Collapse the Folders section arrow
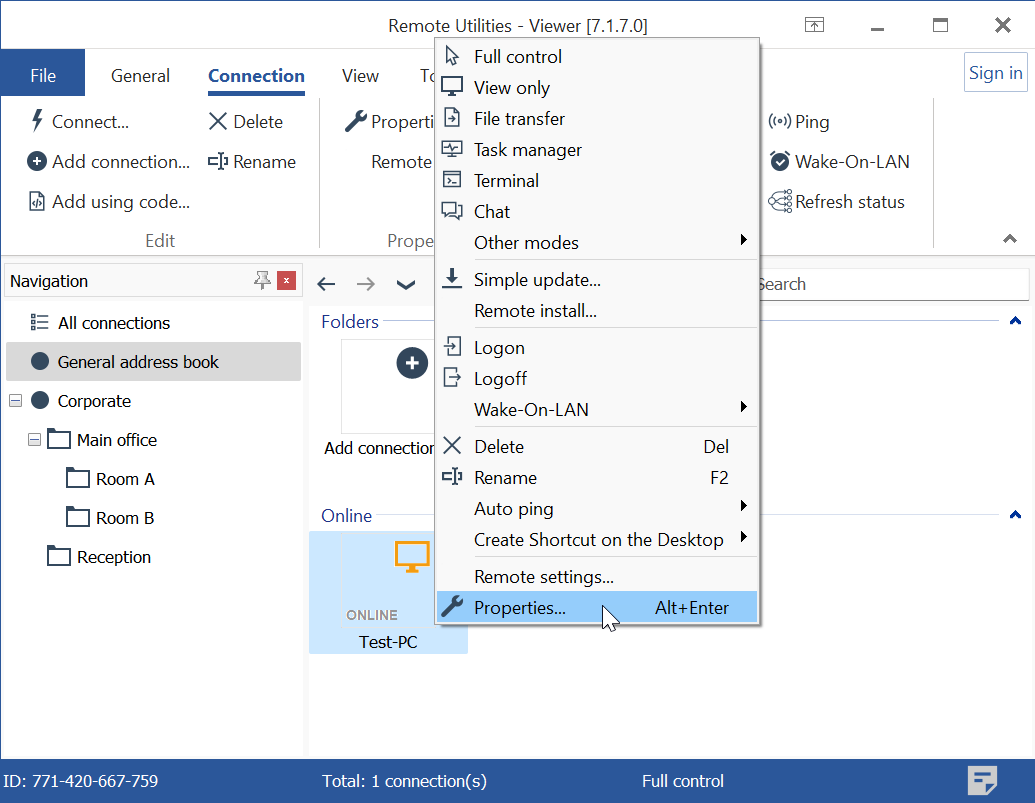This screenshot has height=803, width=1035. [1015, 322]
